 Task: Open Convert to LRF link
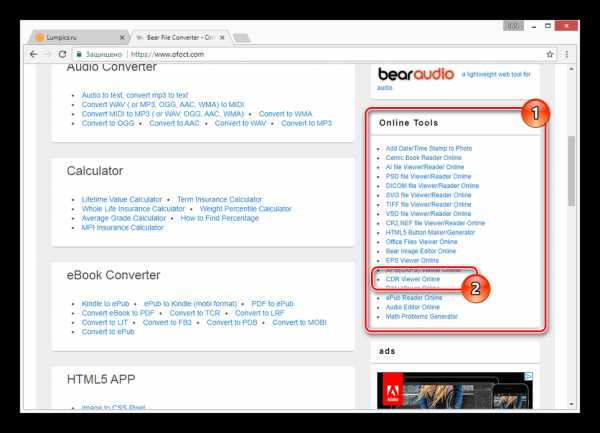coord(260,313)
